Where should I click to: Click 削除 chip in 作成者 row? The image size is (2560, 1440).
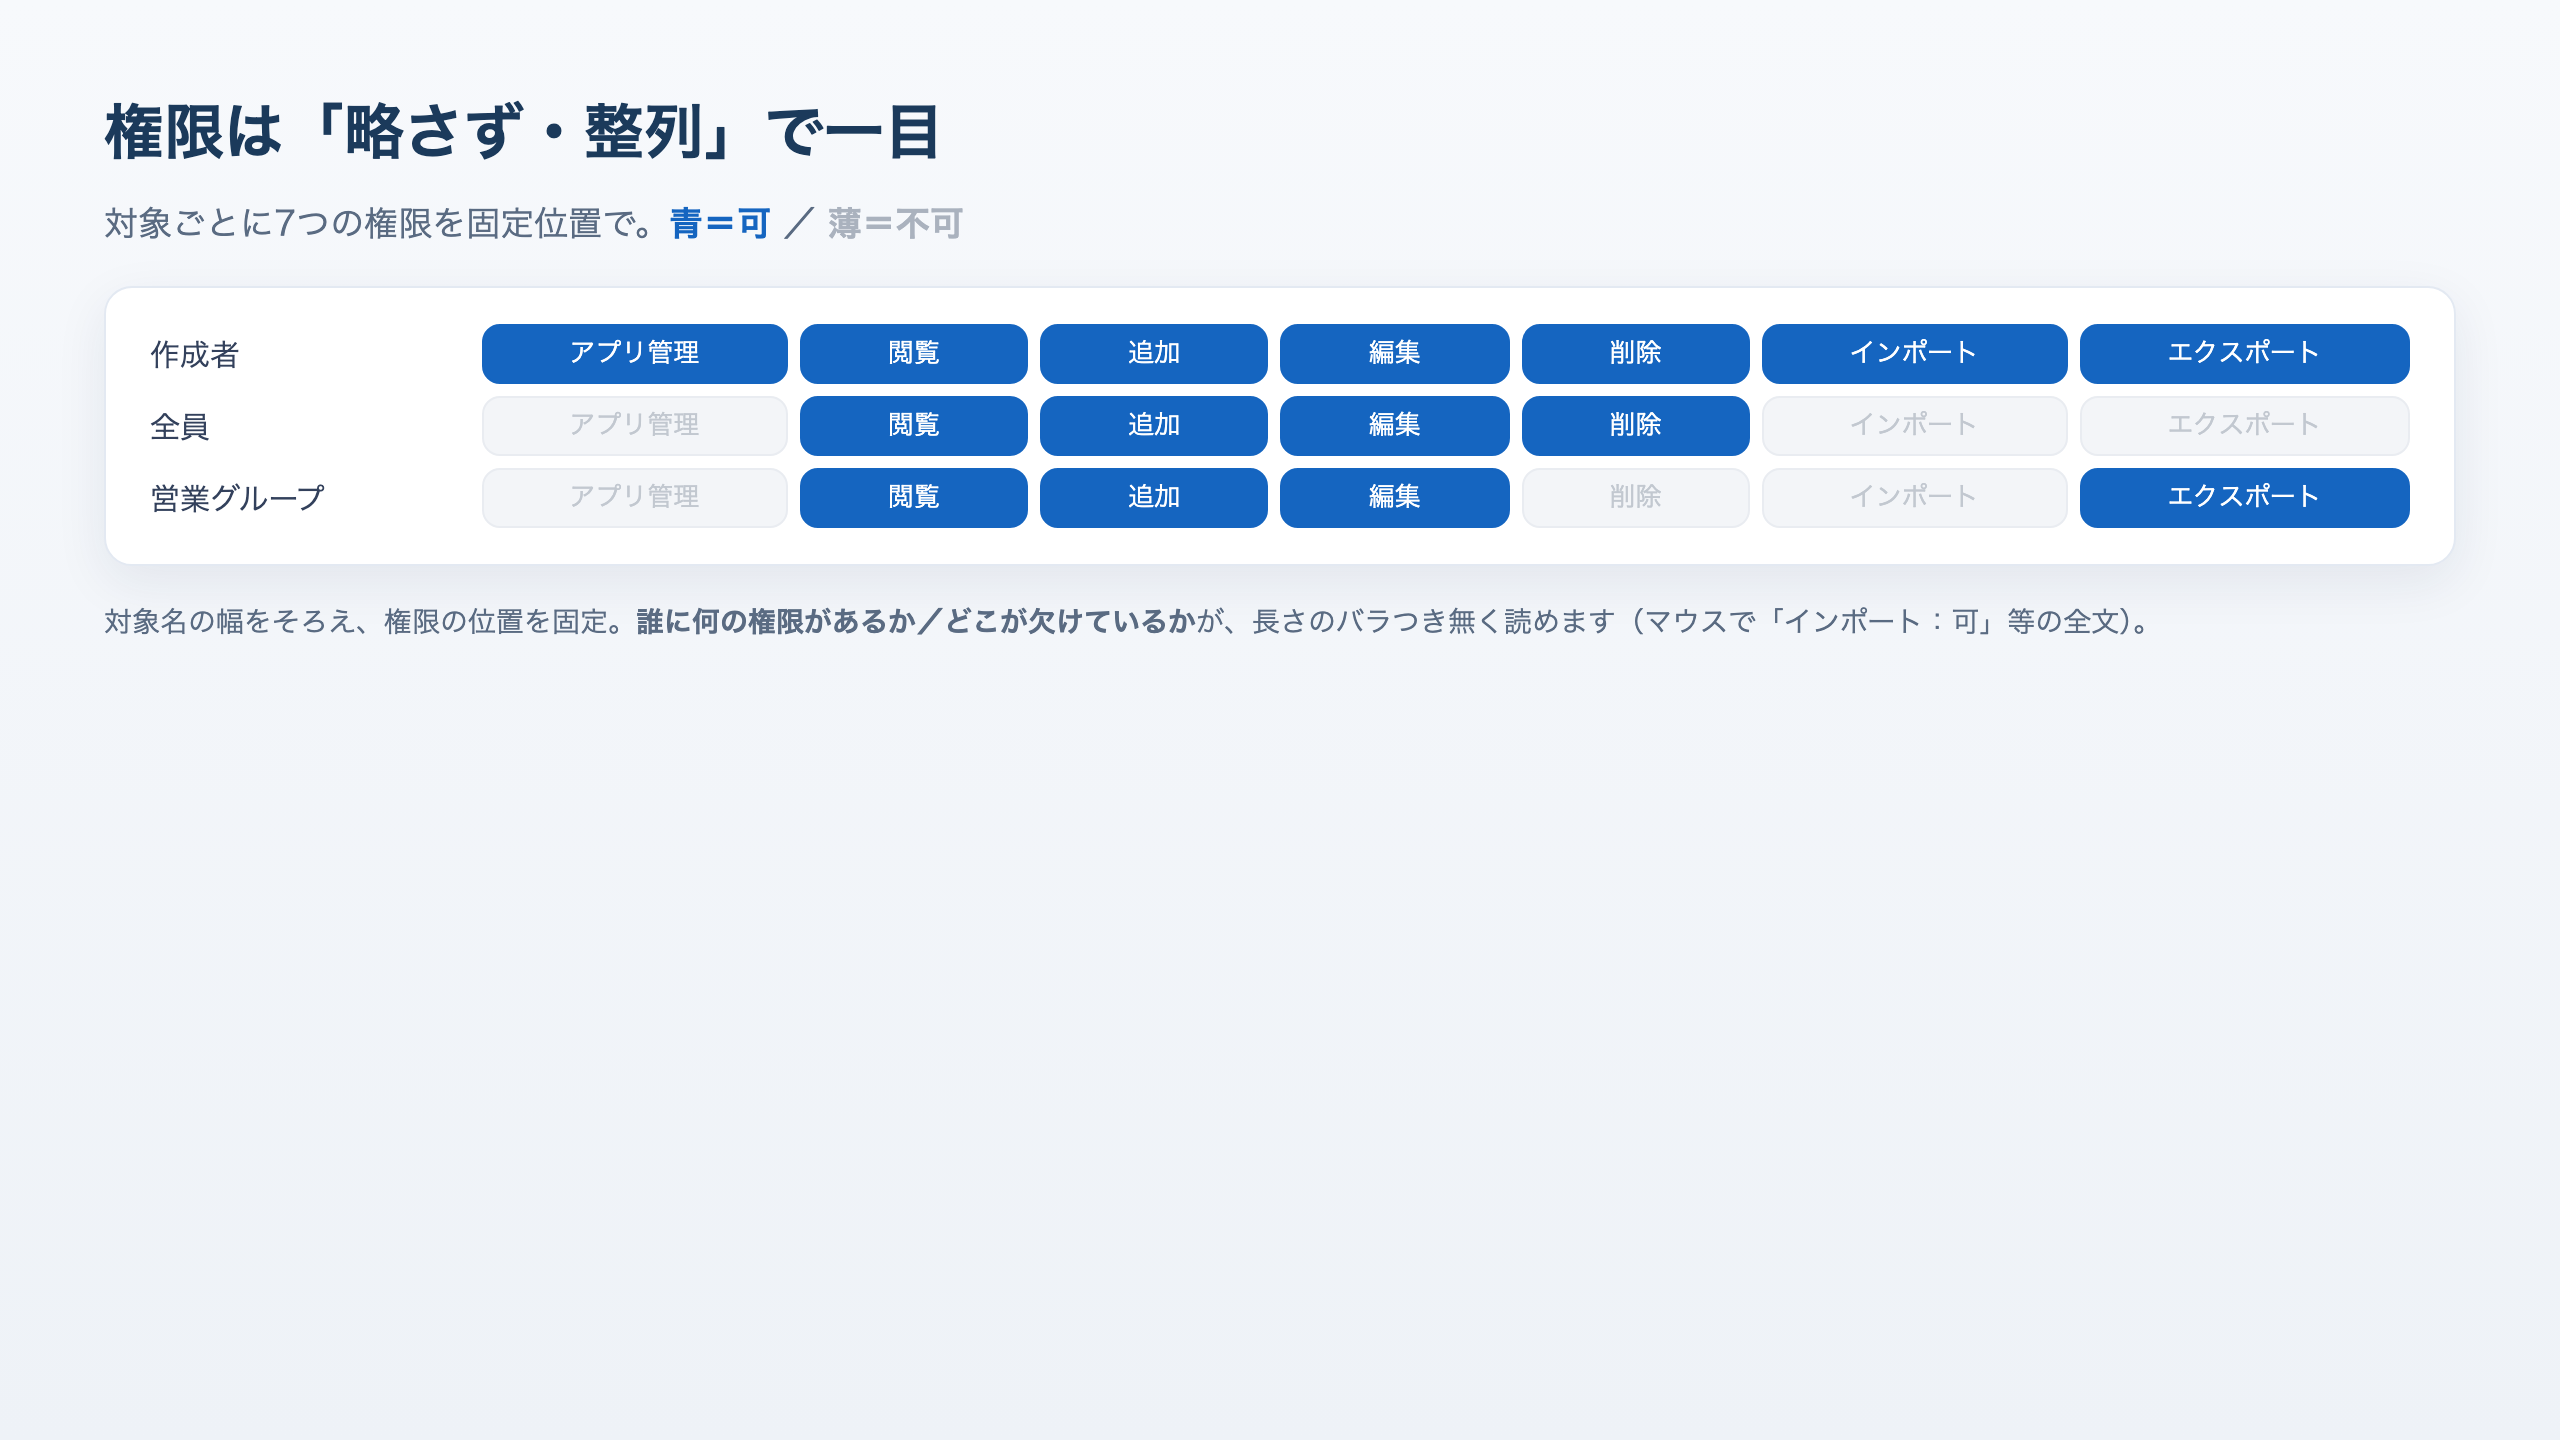coord(1635,353)
